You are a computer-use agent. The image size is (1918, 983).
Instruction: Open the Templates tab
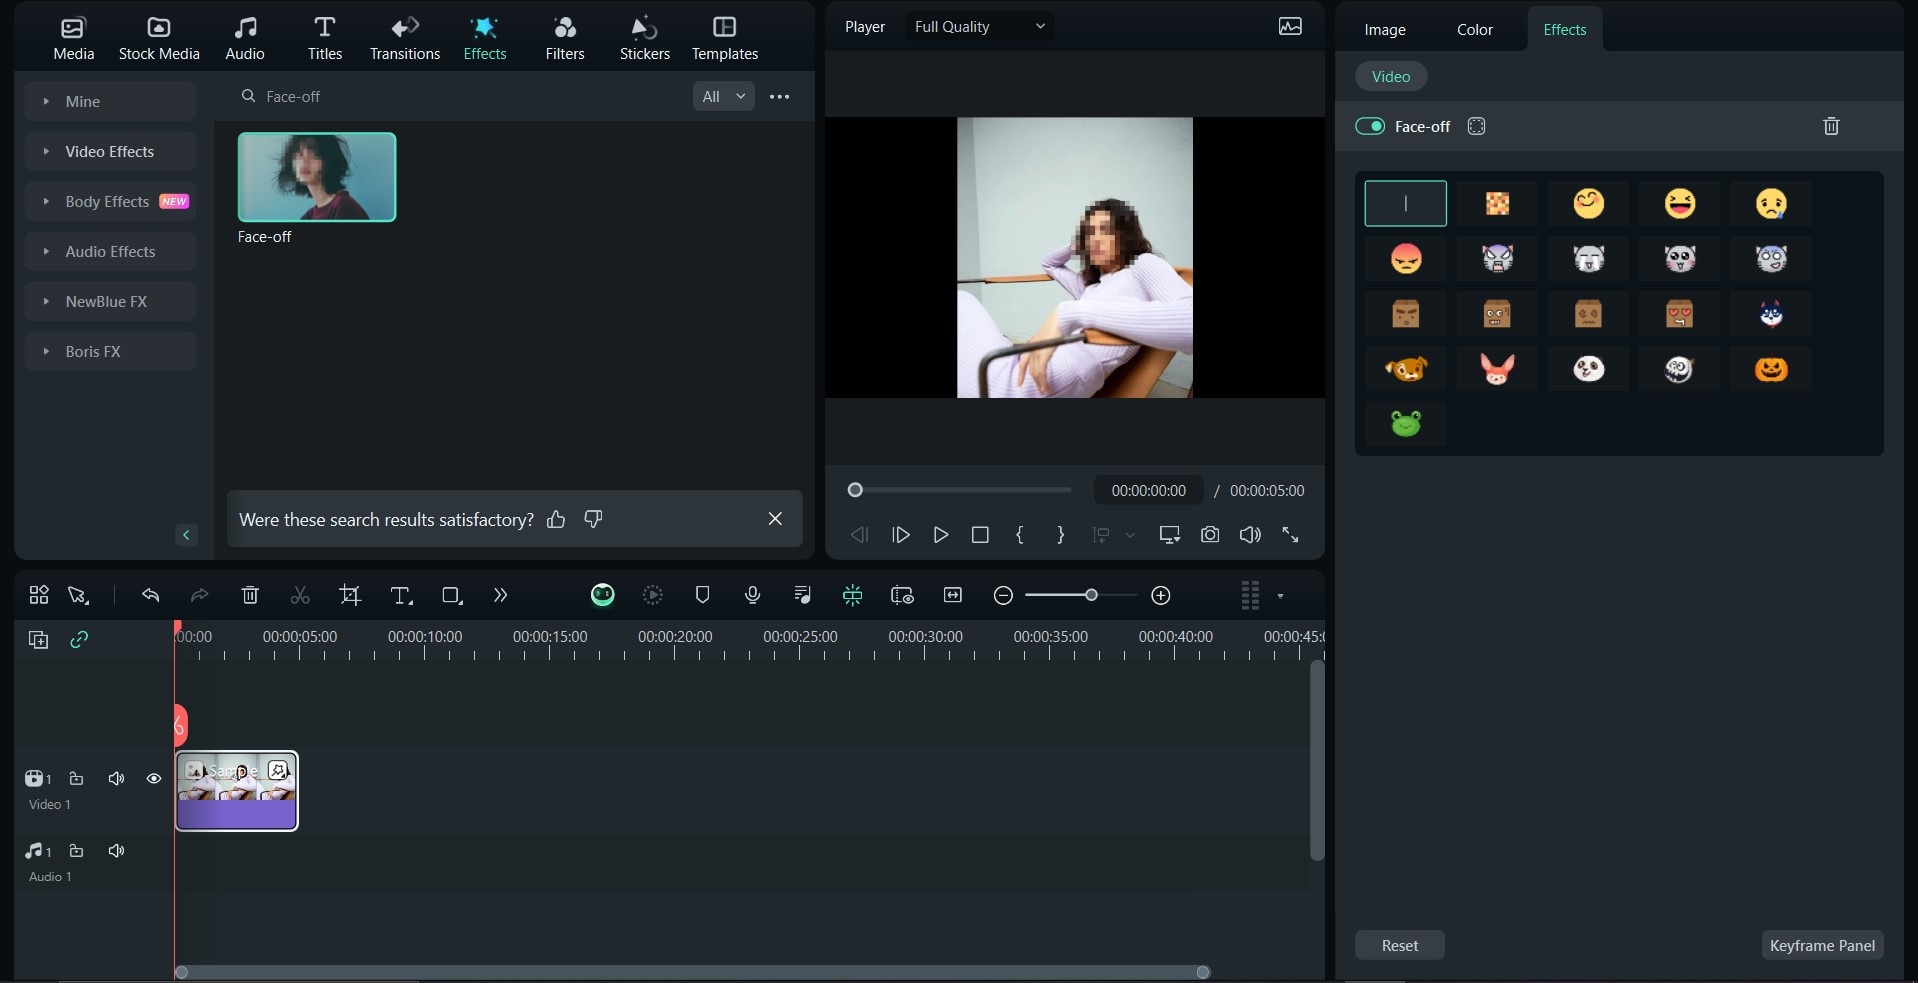coord(725,39)
